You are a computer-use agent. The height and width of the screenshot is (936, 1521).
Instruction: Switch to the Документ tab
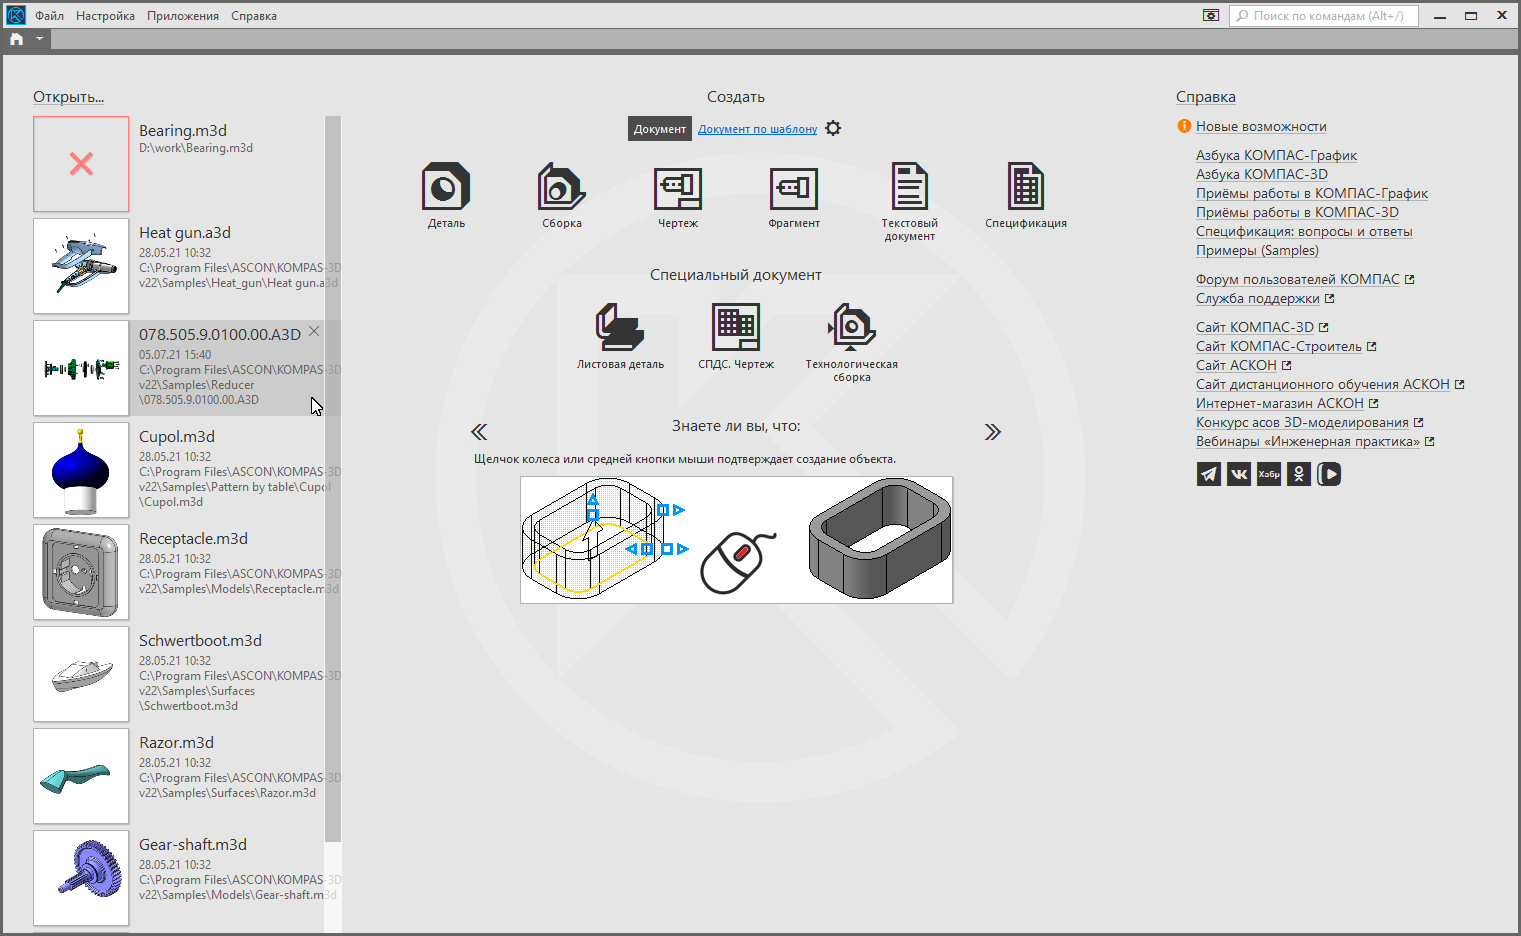(659, 129)
